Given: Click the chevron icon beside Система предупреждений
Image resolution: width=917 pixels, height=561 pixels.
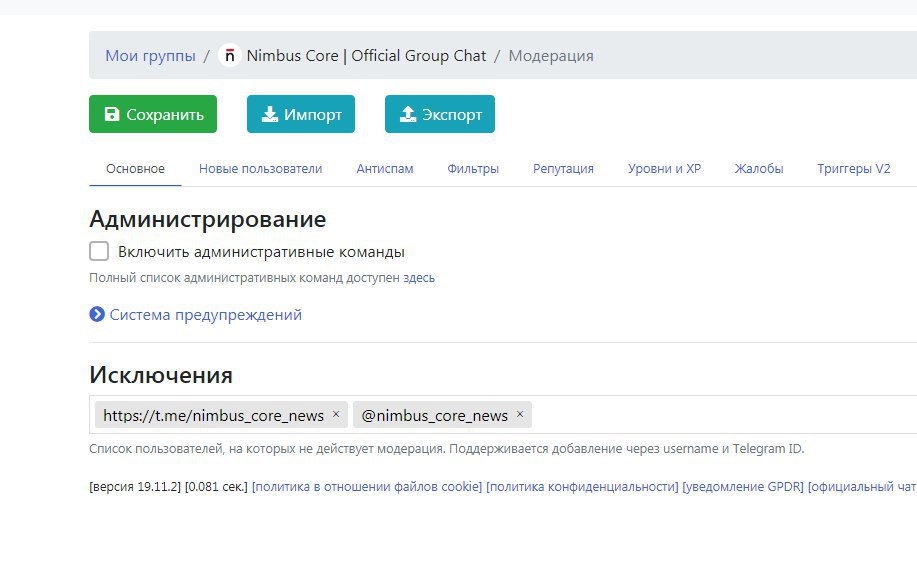Looking at the screenshot, I should [x=97, y=314].
